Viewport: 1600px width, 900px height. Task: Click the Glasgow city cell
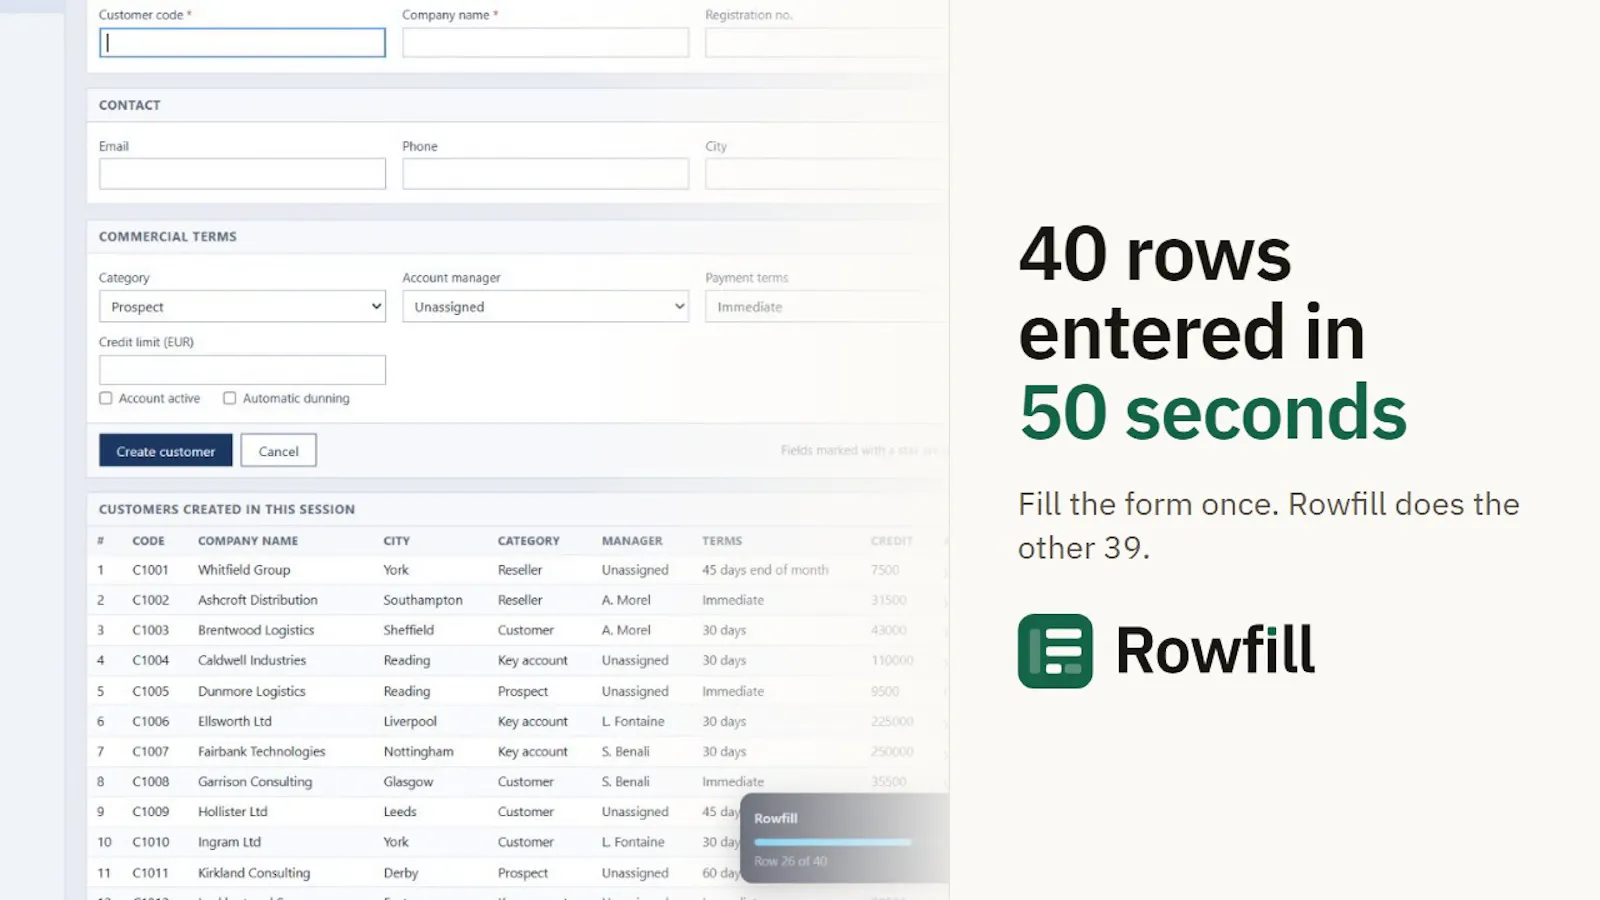[408, 781]
